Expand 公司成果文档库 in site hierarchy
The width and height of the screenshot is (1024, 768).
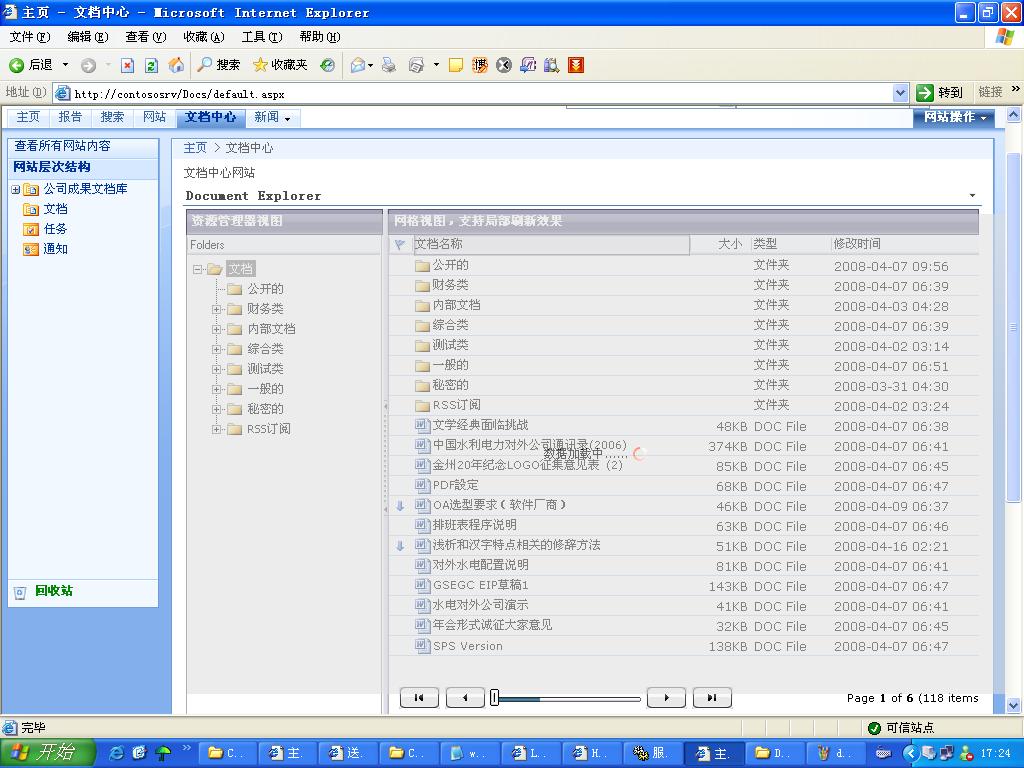pos(16,189)
